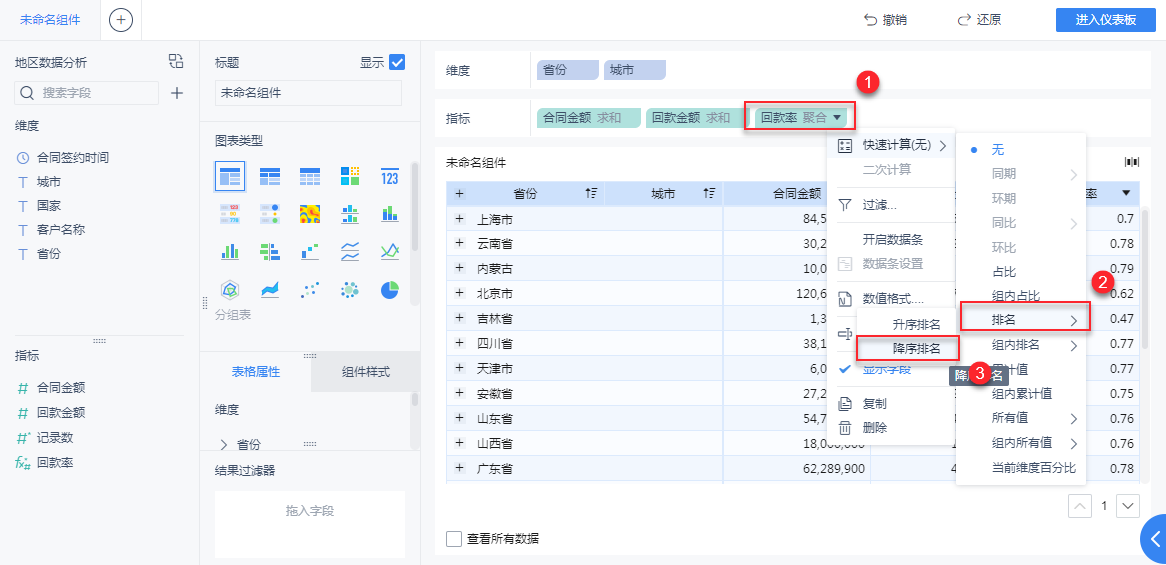Expand the 四川省 row

[459, 344]
